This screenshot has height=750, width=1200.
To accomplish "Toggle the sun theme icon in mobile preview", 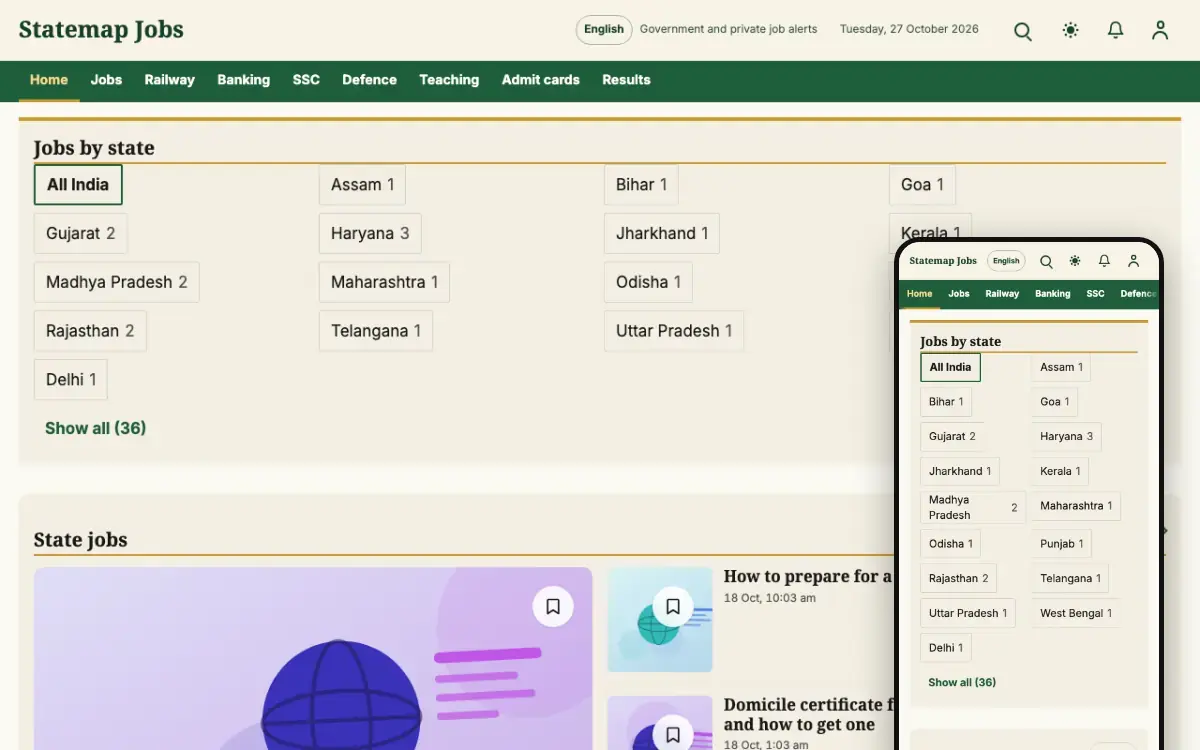I will (x=1075, y=261).
